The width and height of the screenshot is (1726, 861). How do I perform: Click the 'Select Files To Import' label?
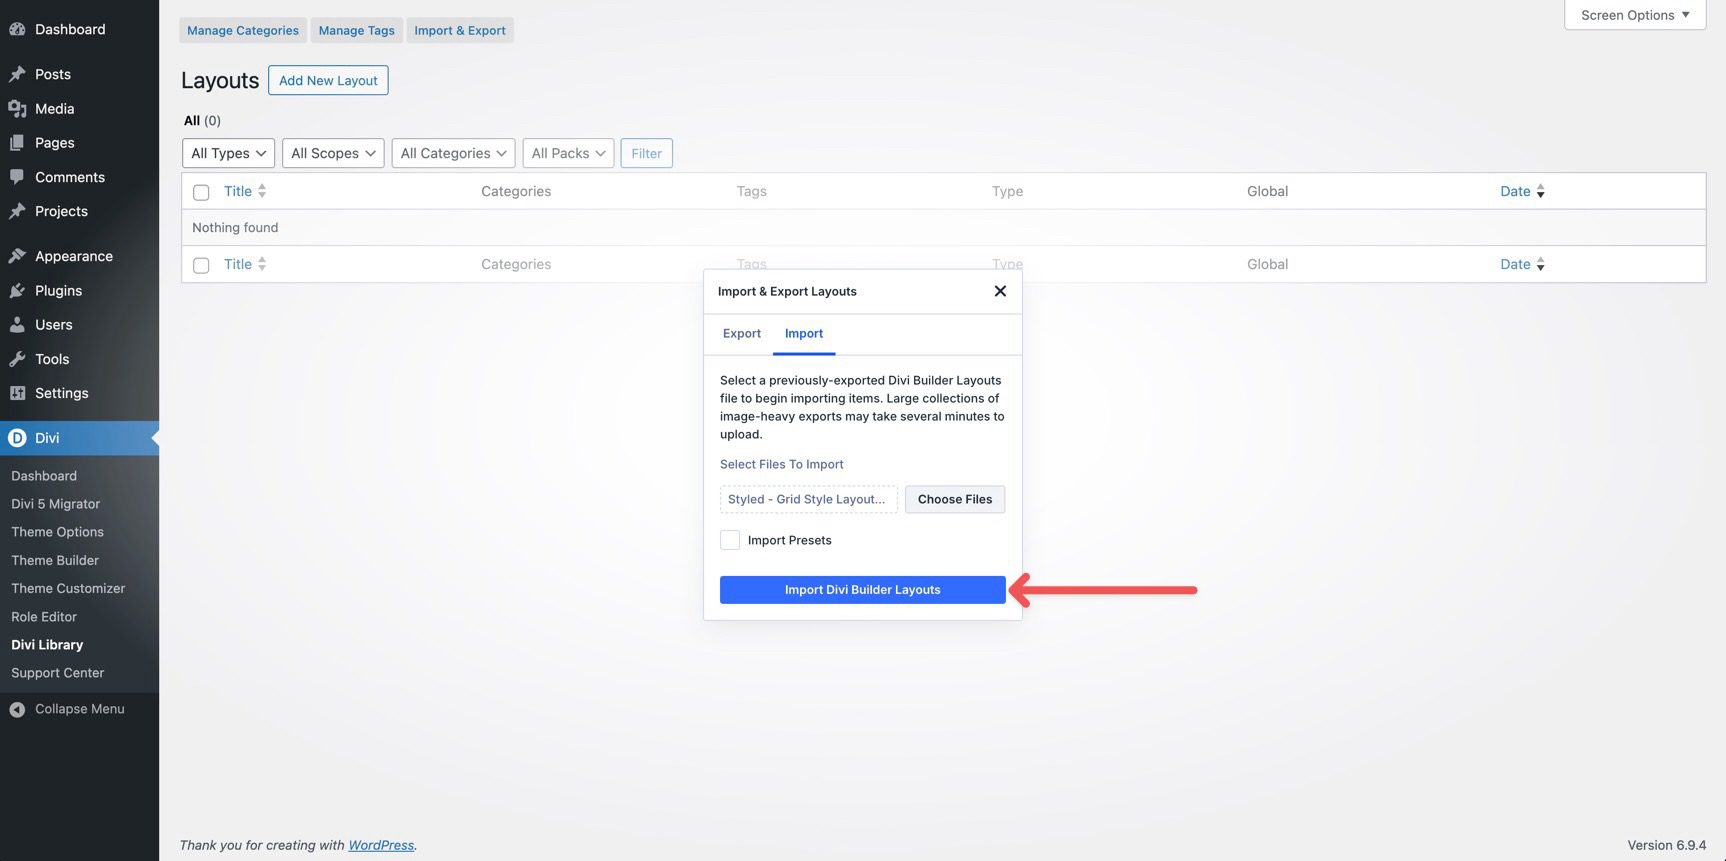(x=782, y=464)
